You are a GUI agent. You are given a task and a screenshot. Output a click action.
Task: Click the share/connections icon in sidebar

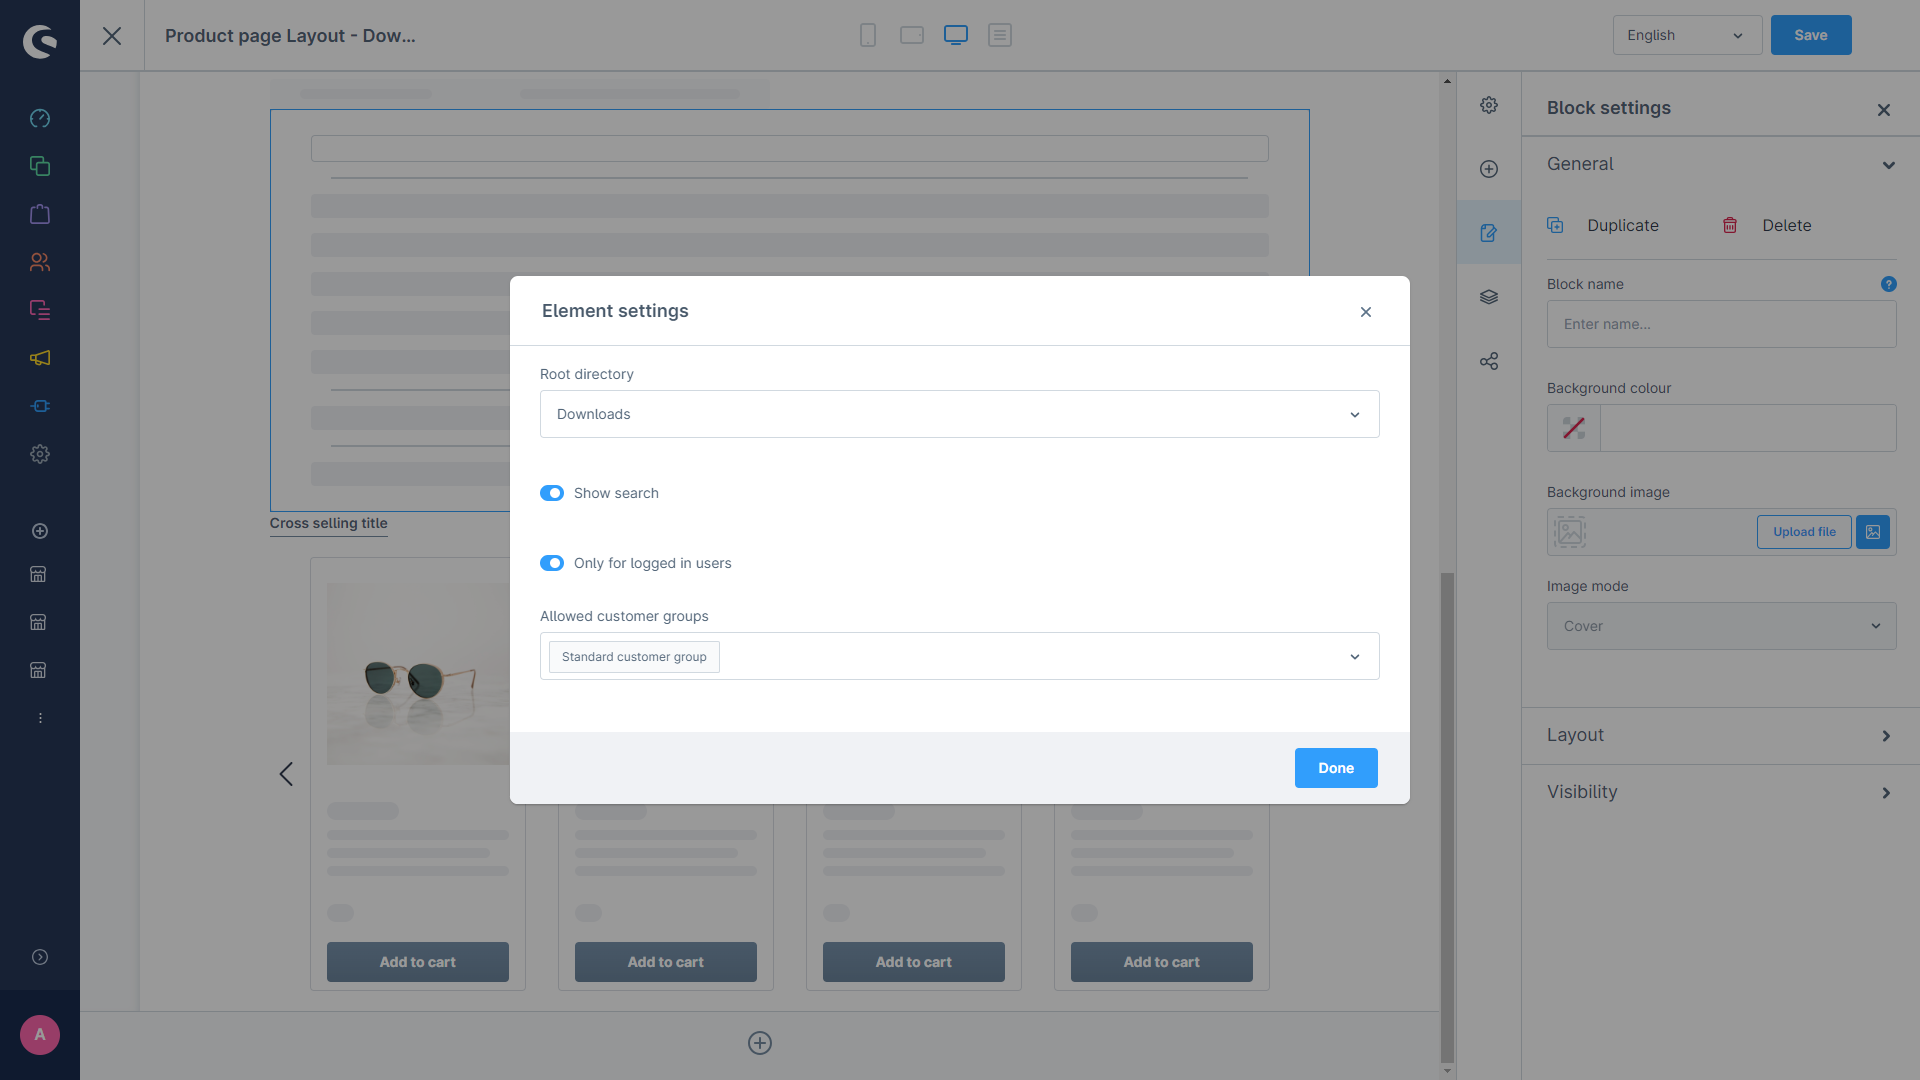coord(1487,361)
